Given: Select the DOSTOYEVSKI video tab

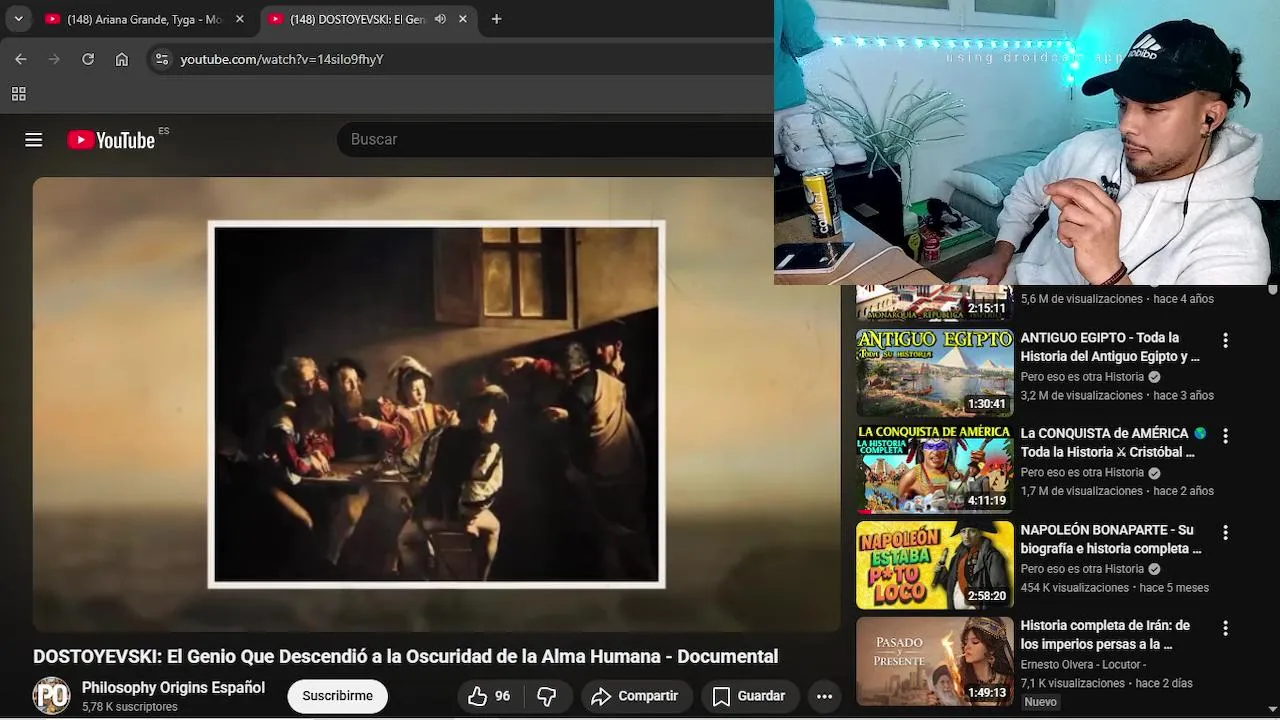Looking at the screenshot, I should [x=358, y=19].
